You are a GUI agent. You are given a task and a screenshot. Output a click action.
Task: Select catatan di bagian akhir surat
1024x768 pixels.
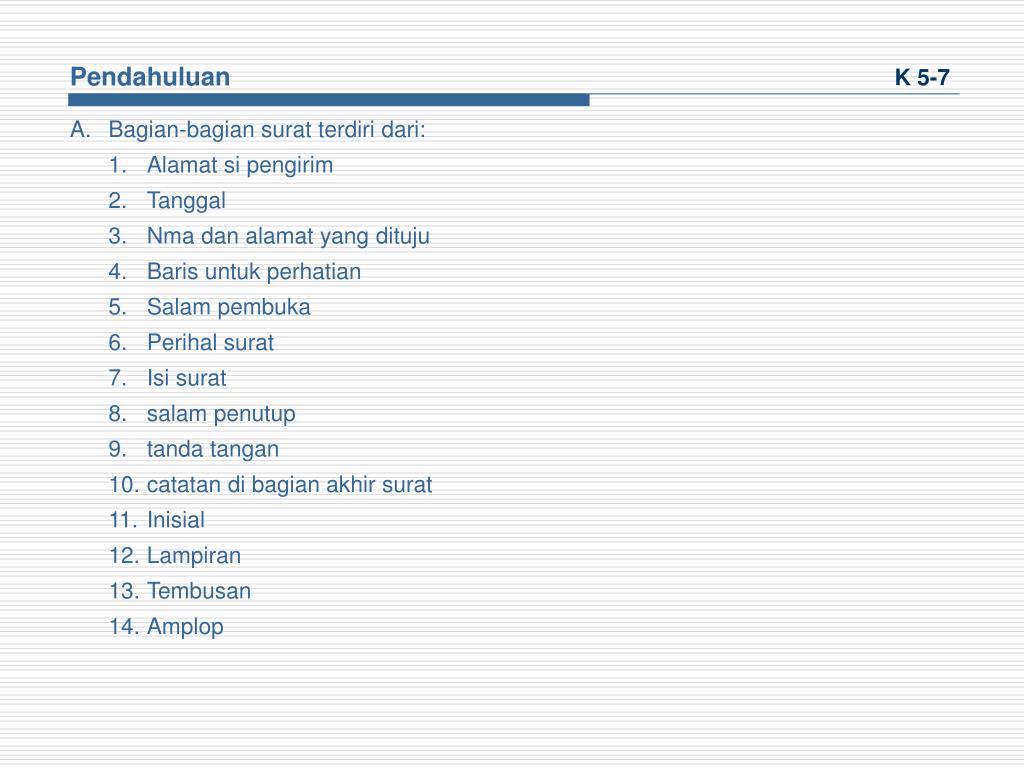coord(289,485)
